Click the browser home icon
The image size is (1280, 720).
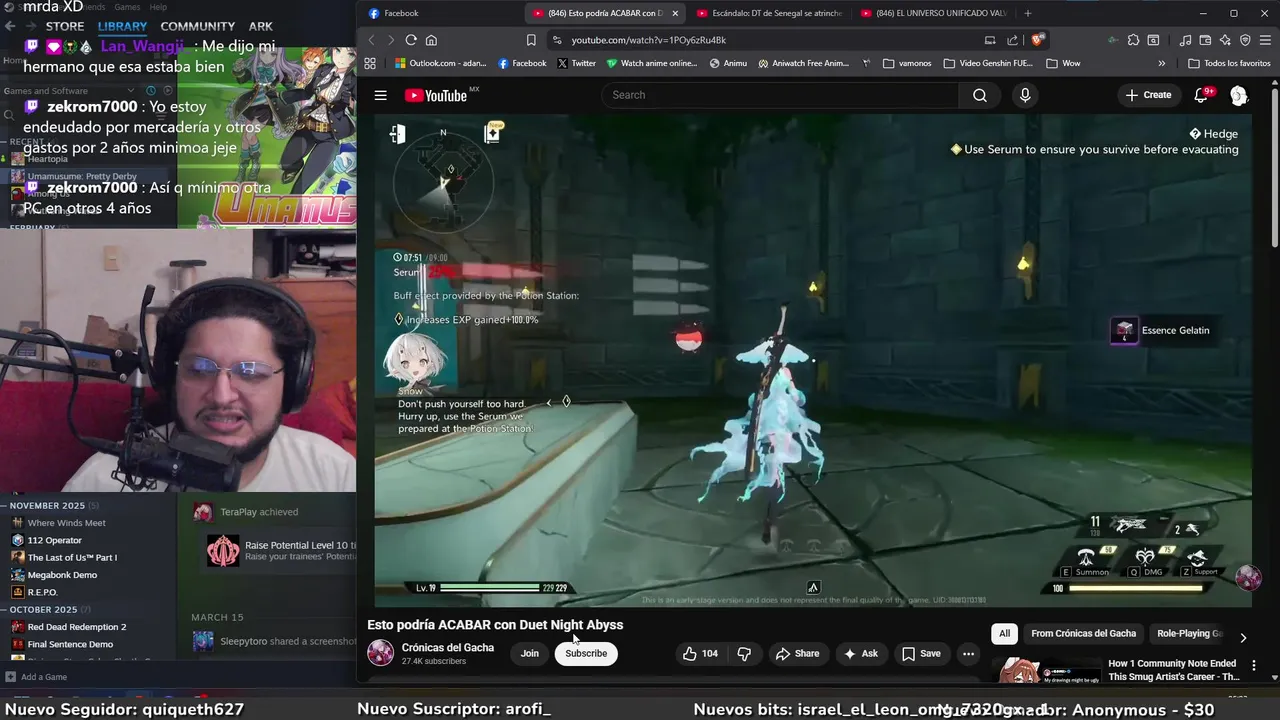coord(431,40)
